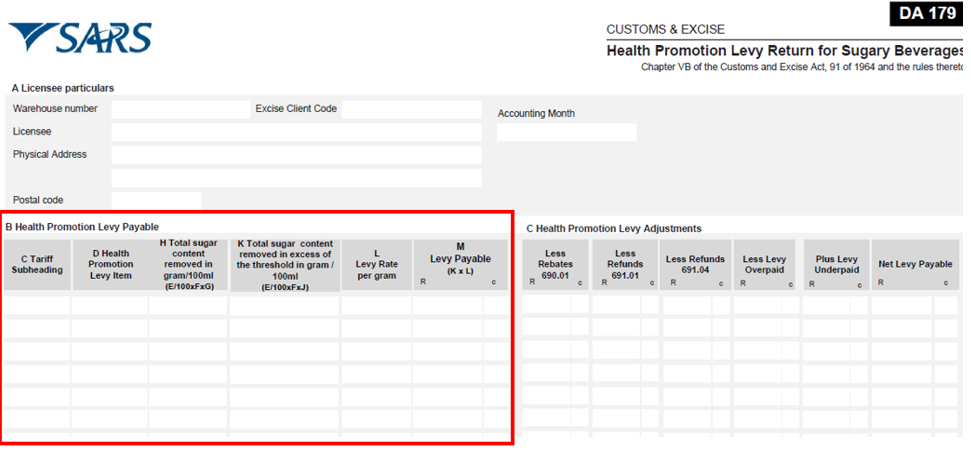Focus the first Physical Address line
The image size is (971, 452).
296,155
